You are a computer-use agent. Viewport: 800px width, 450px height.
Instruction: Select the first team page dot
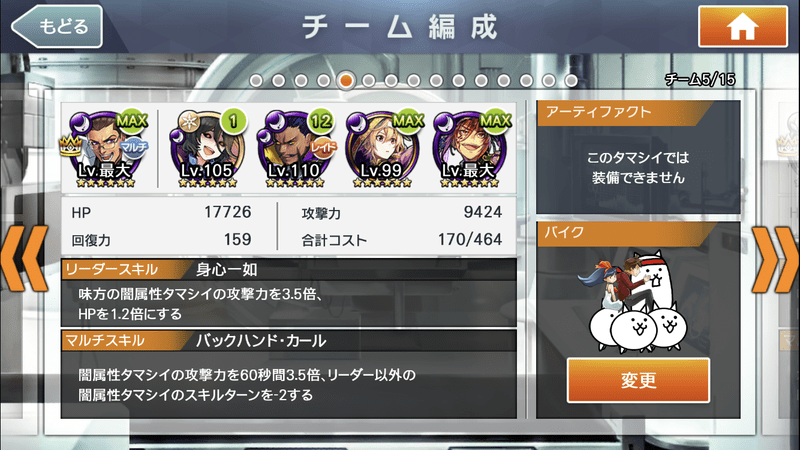[x=256, y=81]
